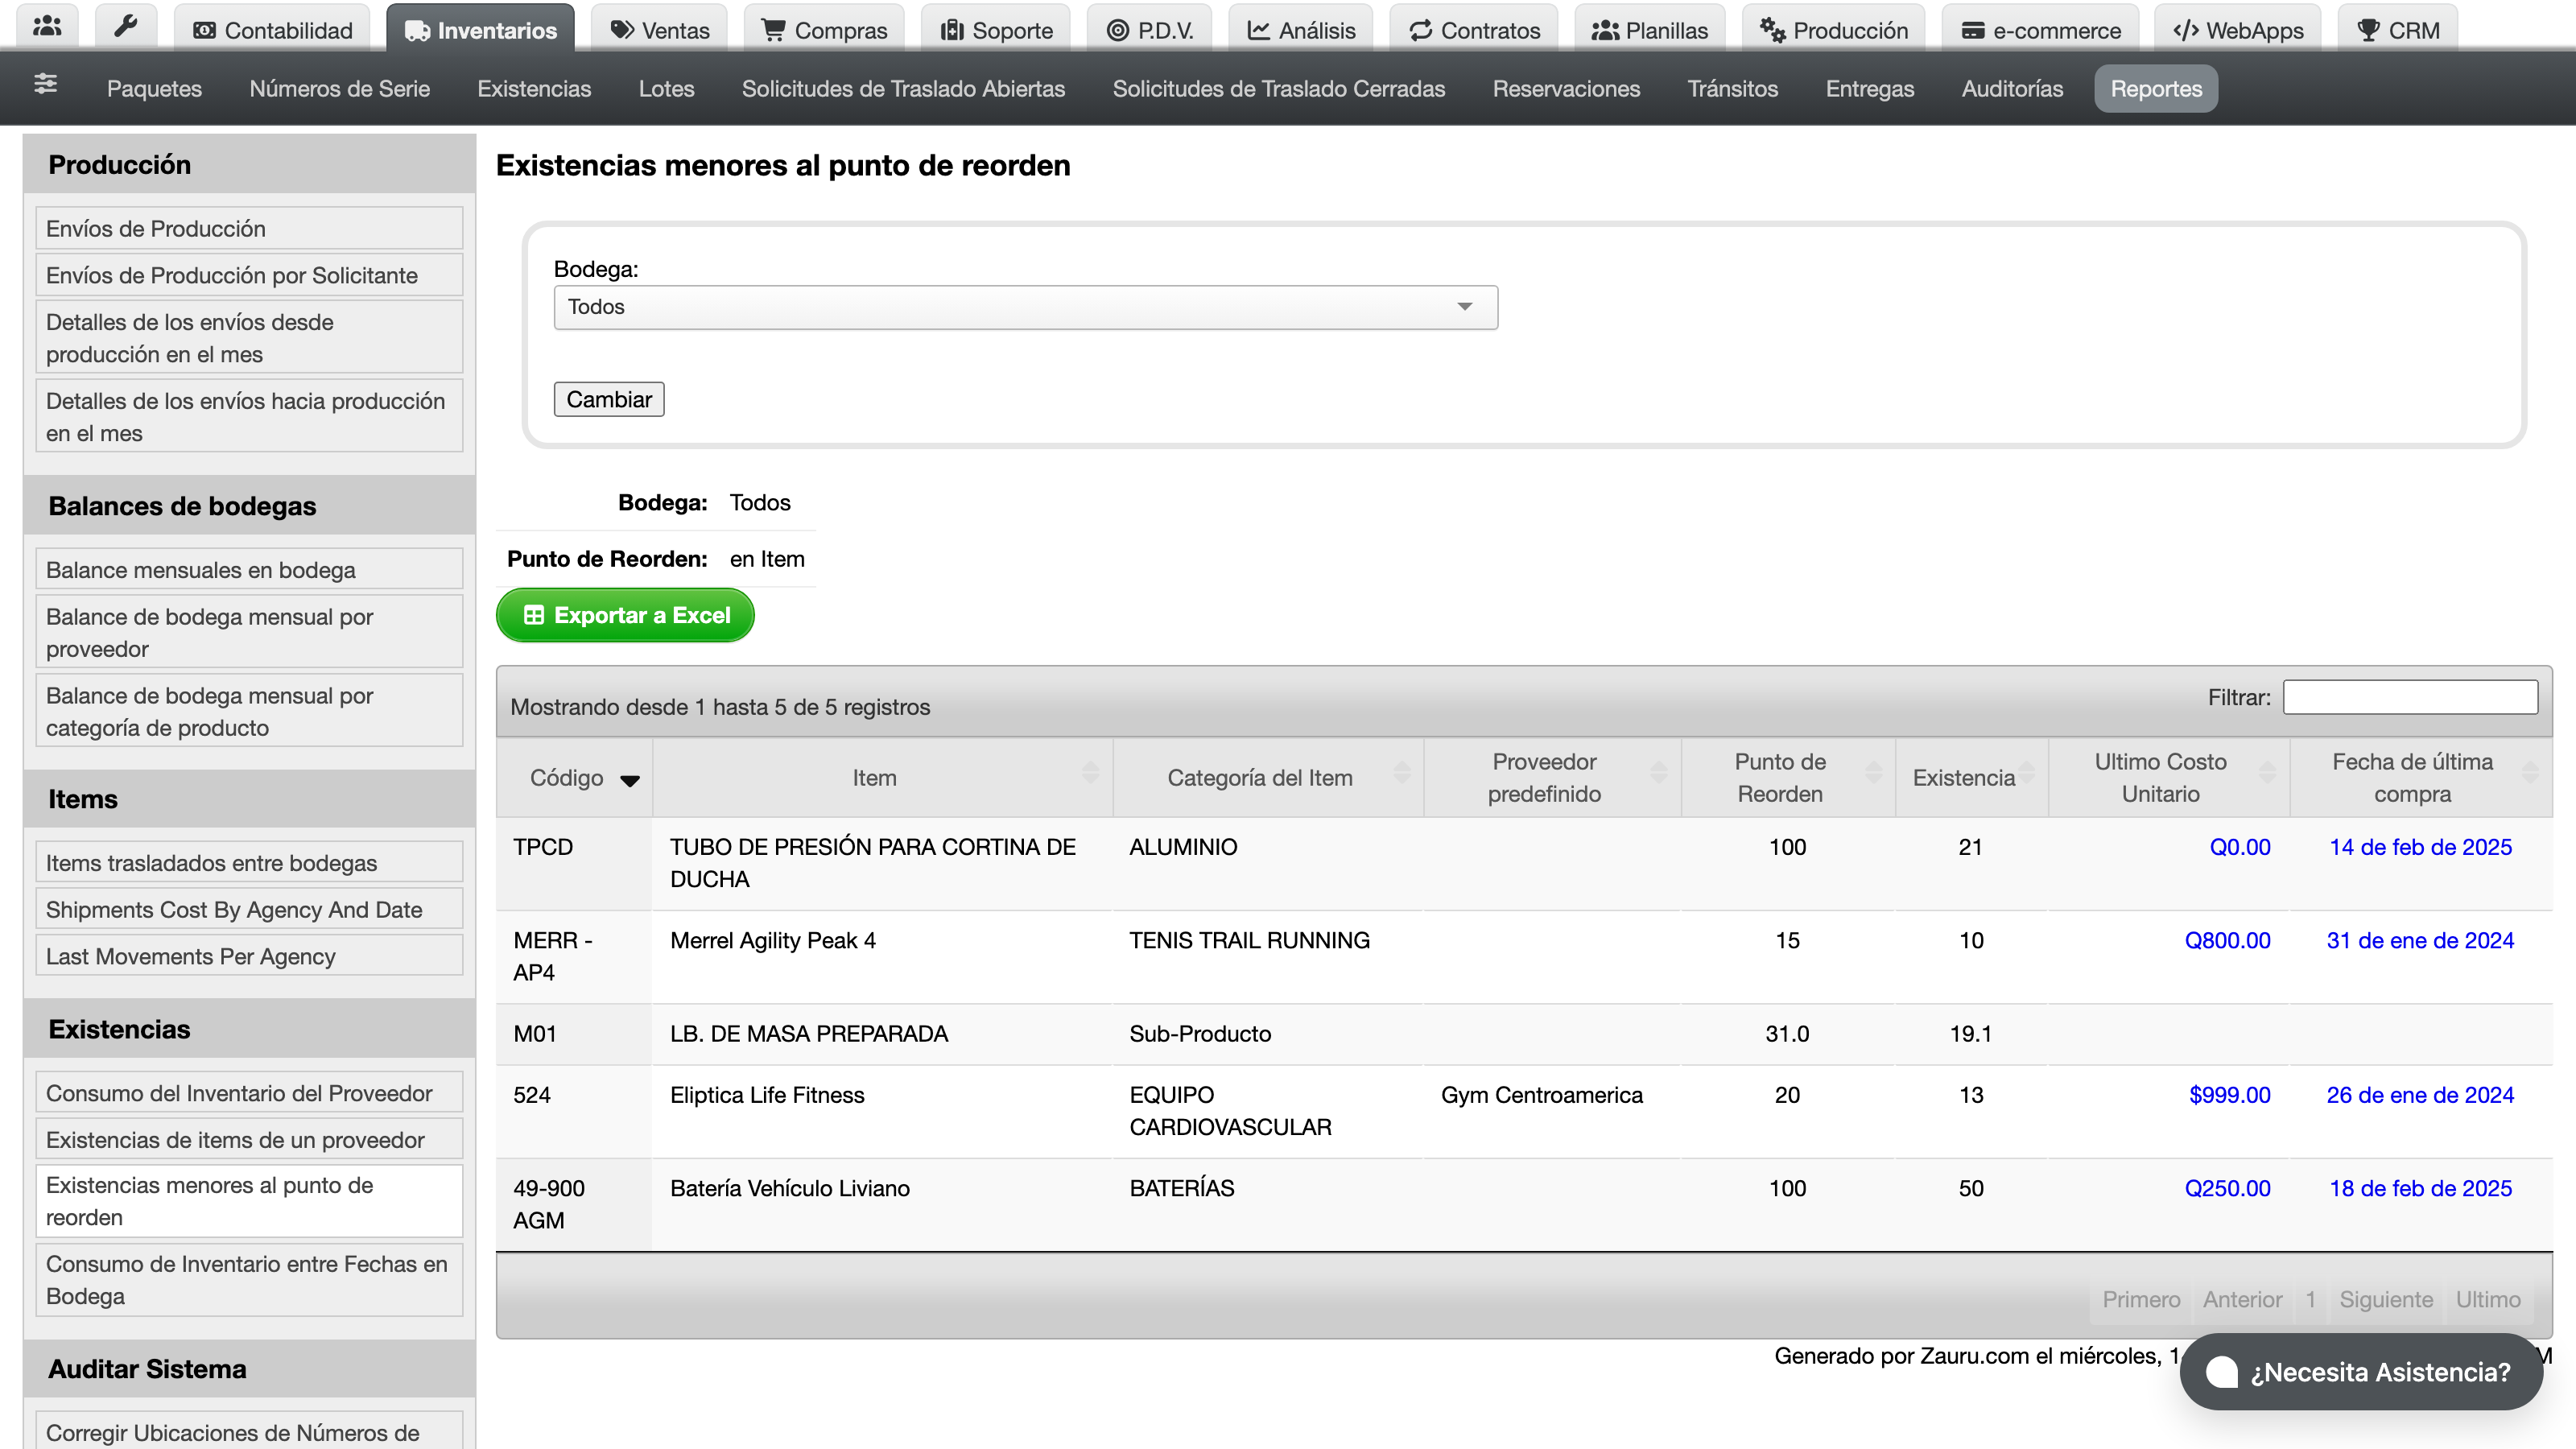Sort by Ultimo Costo Unitario column
Viewport: 2576px width, 1449px height.
point(2168,778)
